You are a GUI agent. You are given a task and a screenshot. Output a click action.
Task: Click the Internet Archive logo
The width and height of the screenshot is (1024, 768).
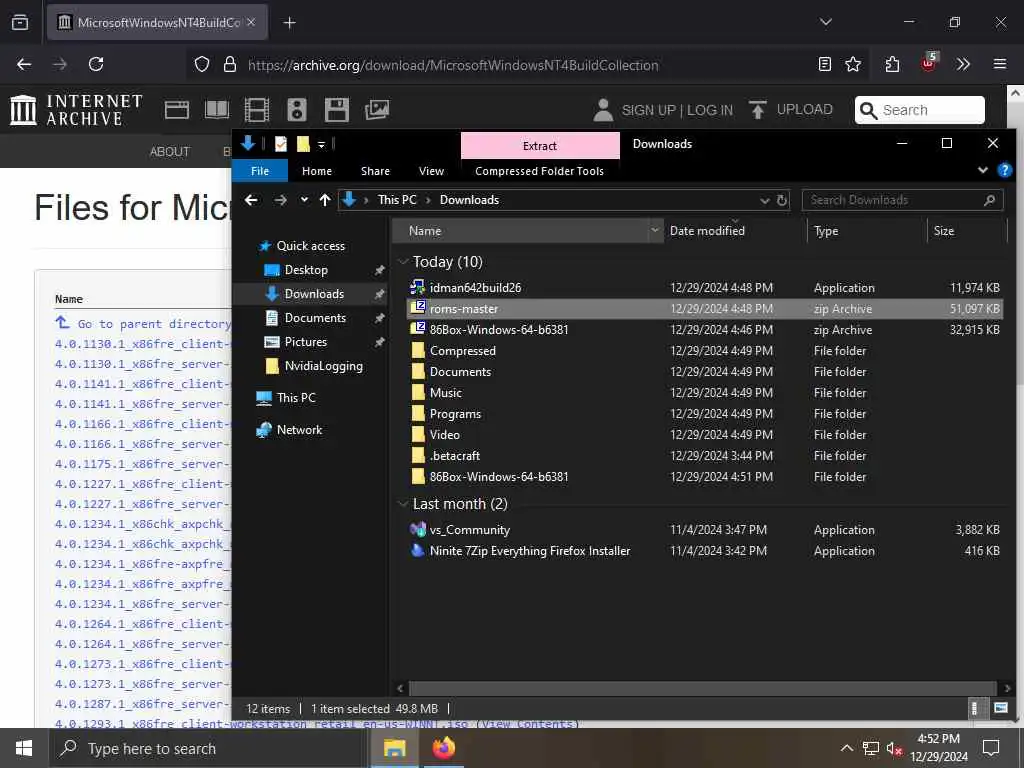click(x=76, y=109)
